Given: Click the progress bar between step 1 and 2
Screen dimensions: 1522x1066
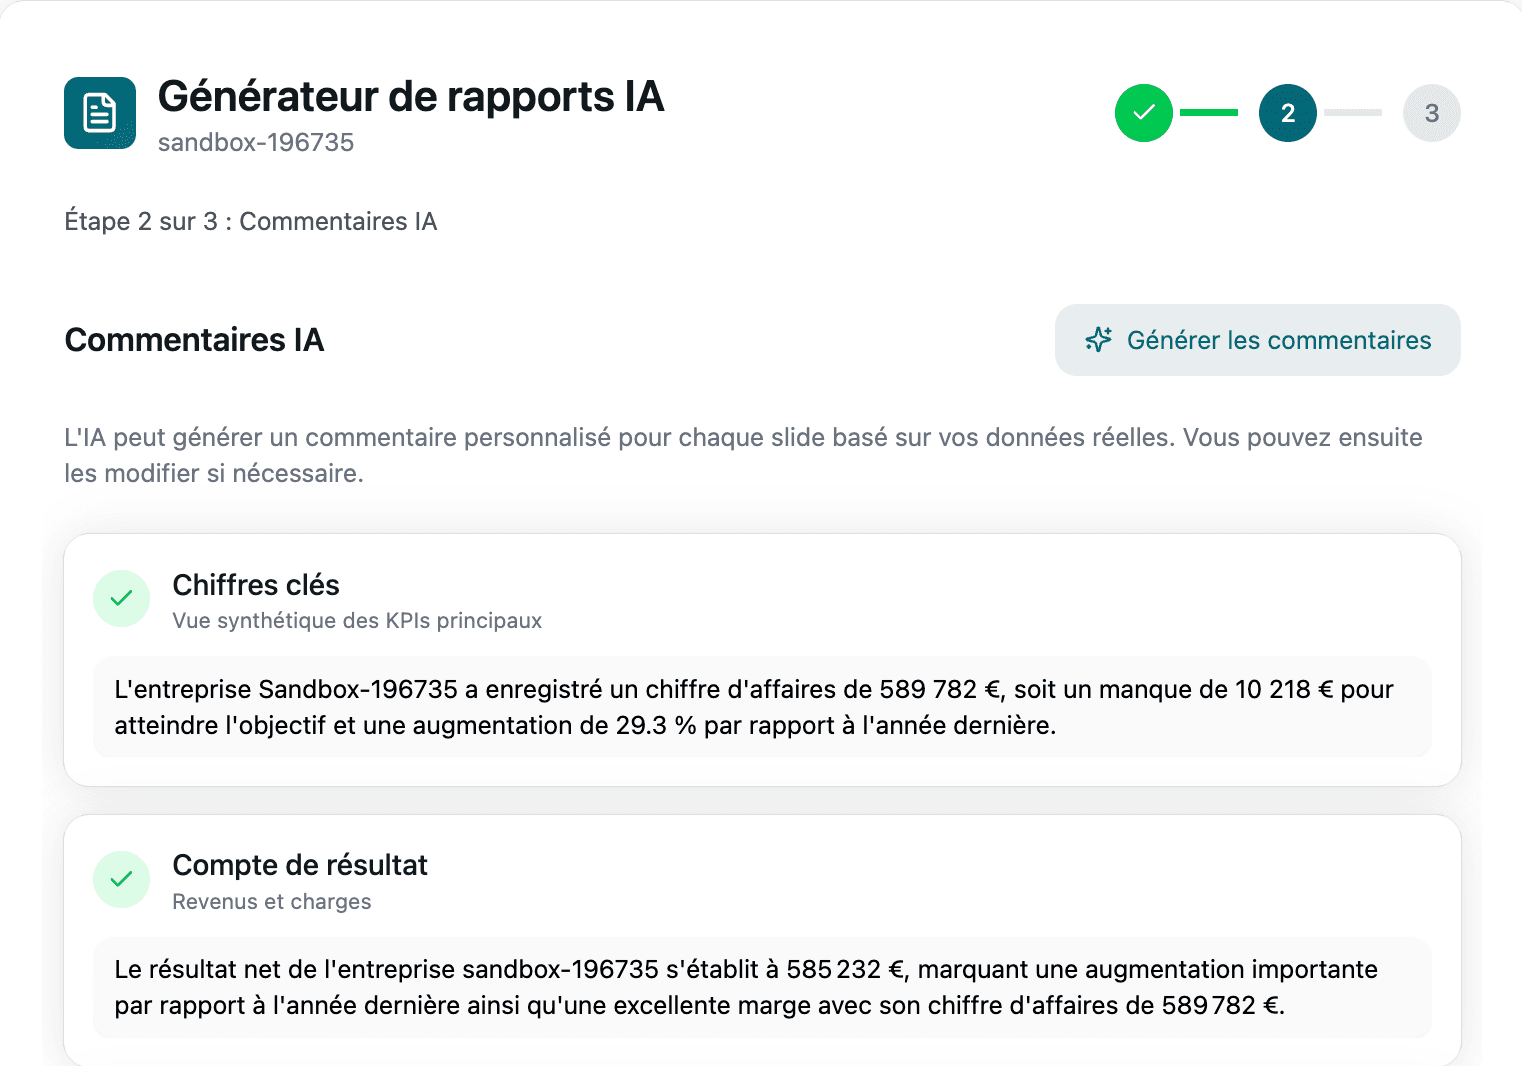Looking at the screenshot, I should tap(1208, 113).
